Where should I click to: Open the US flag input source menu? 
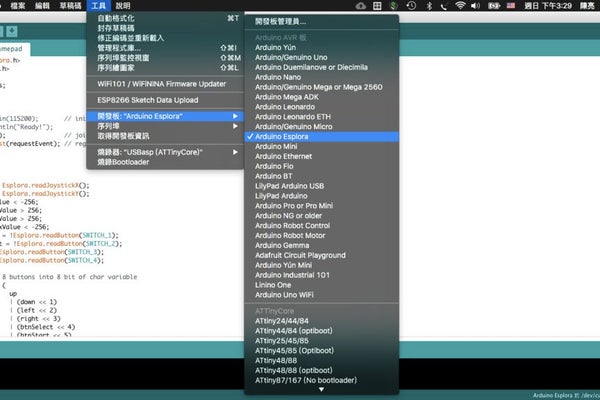click(511, 5)
